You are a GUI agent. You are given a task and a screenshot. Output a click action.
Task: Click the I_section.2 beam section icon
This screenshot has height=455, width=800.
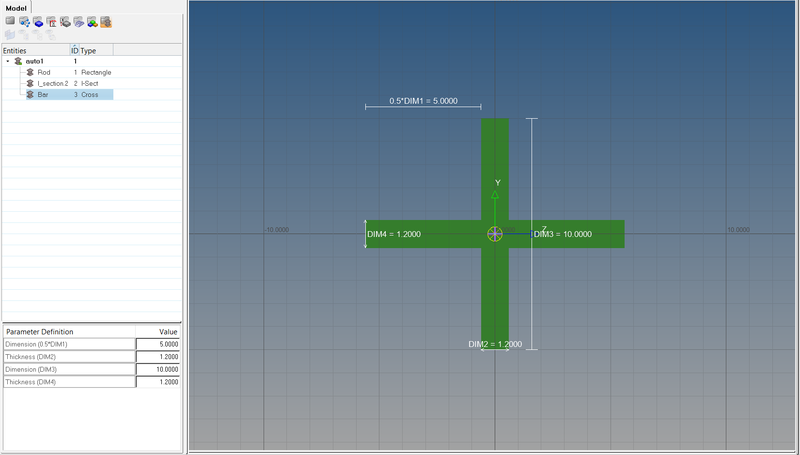[30, 83]
